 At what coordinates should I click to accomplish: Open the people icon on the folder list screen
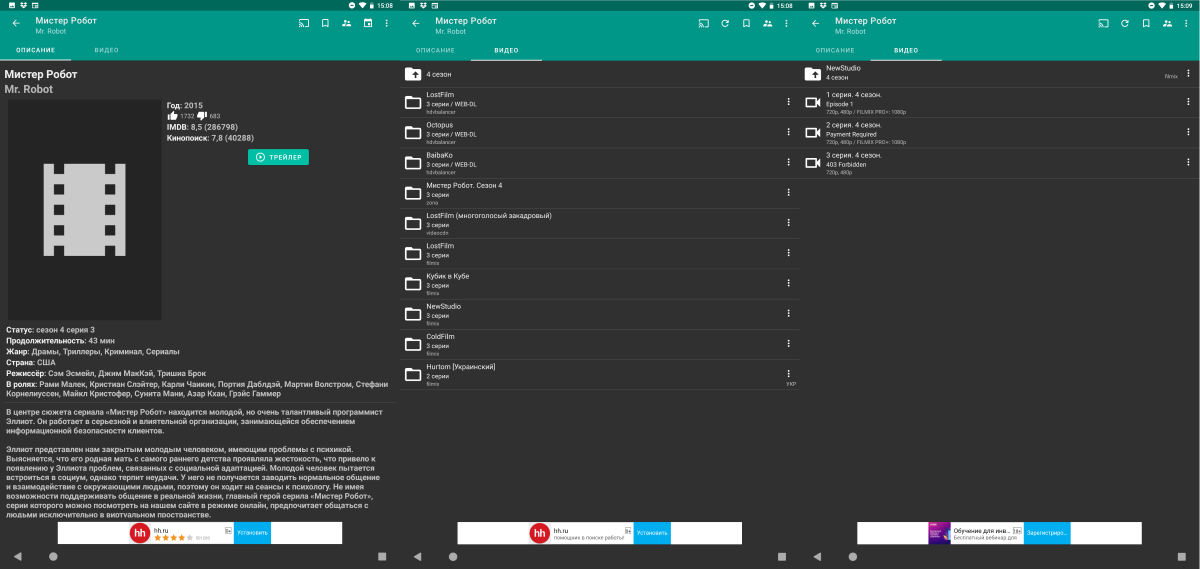[767, 23]
